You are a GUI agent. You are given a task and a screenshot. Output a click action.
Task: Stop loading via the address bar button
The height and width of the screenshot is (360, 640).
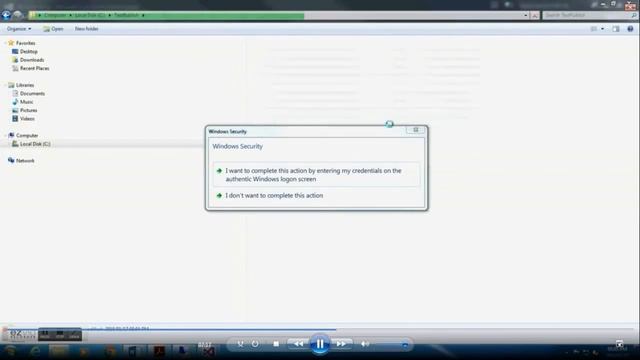535,16
